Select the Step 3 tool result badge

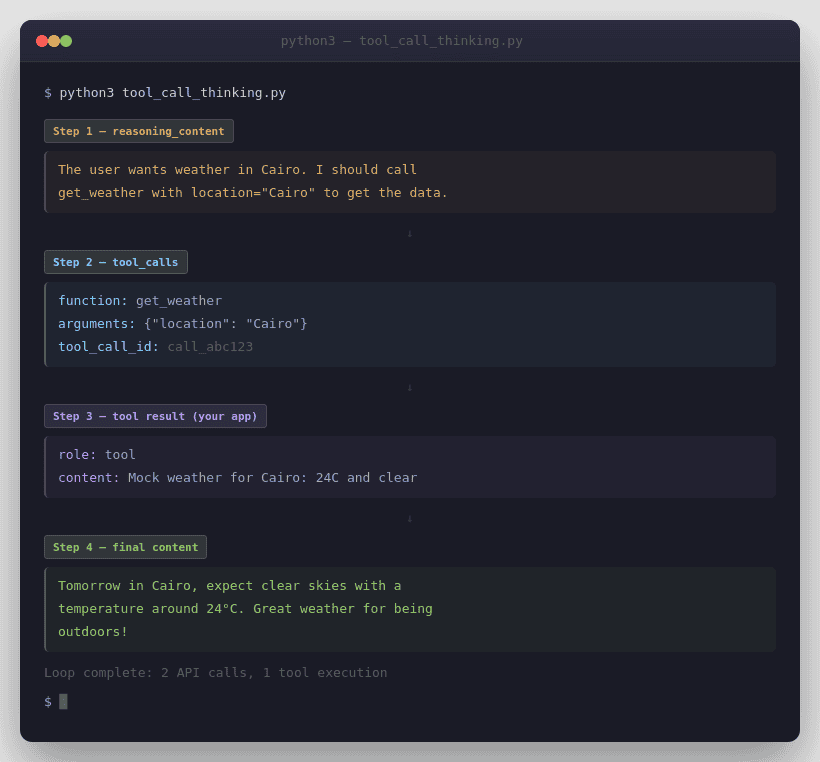pyautogui.click(x=155, y=415)
